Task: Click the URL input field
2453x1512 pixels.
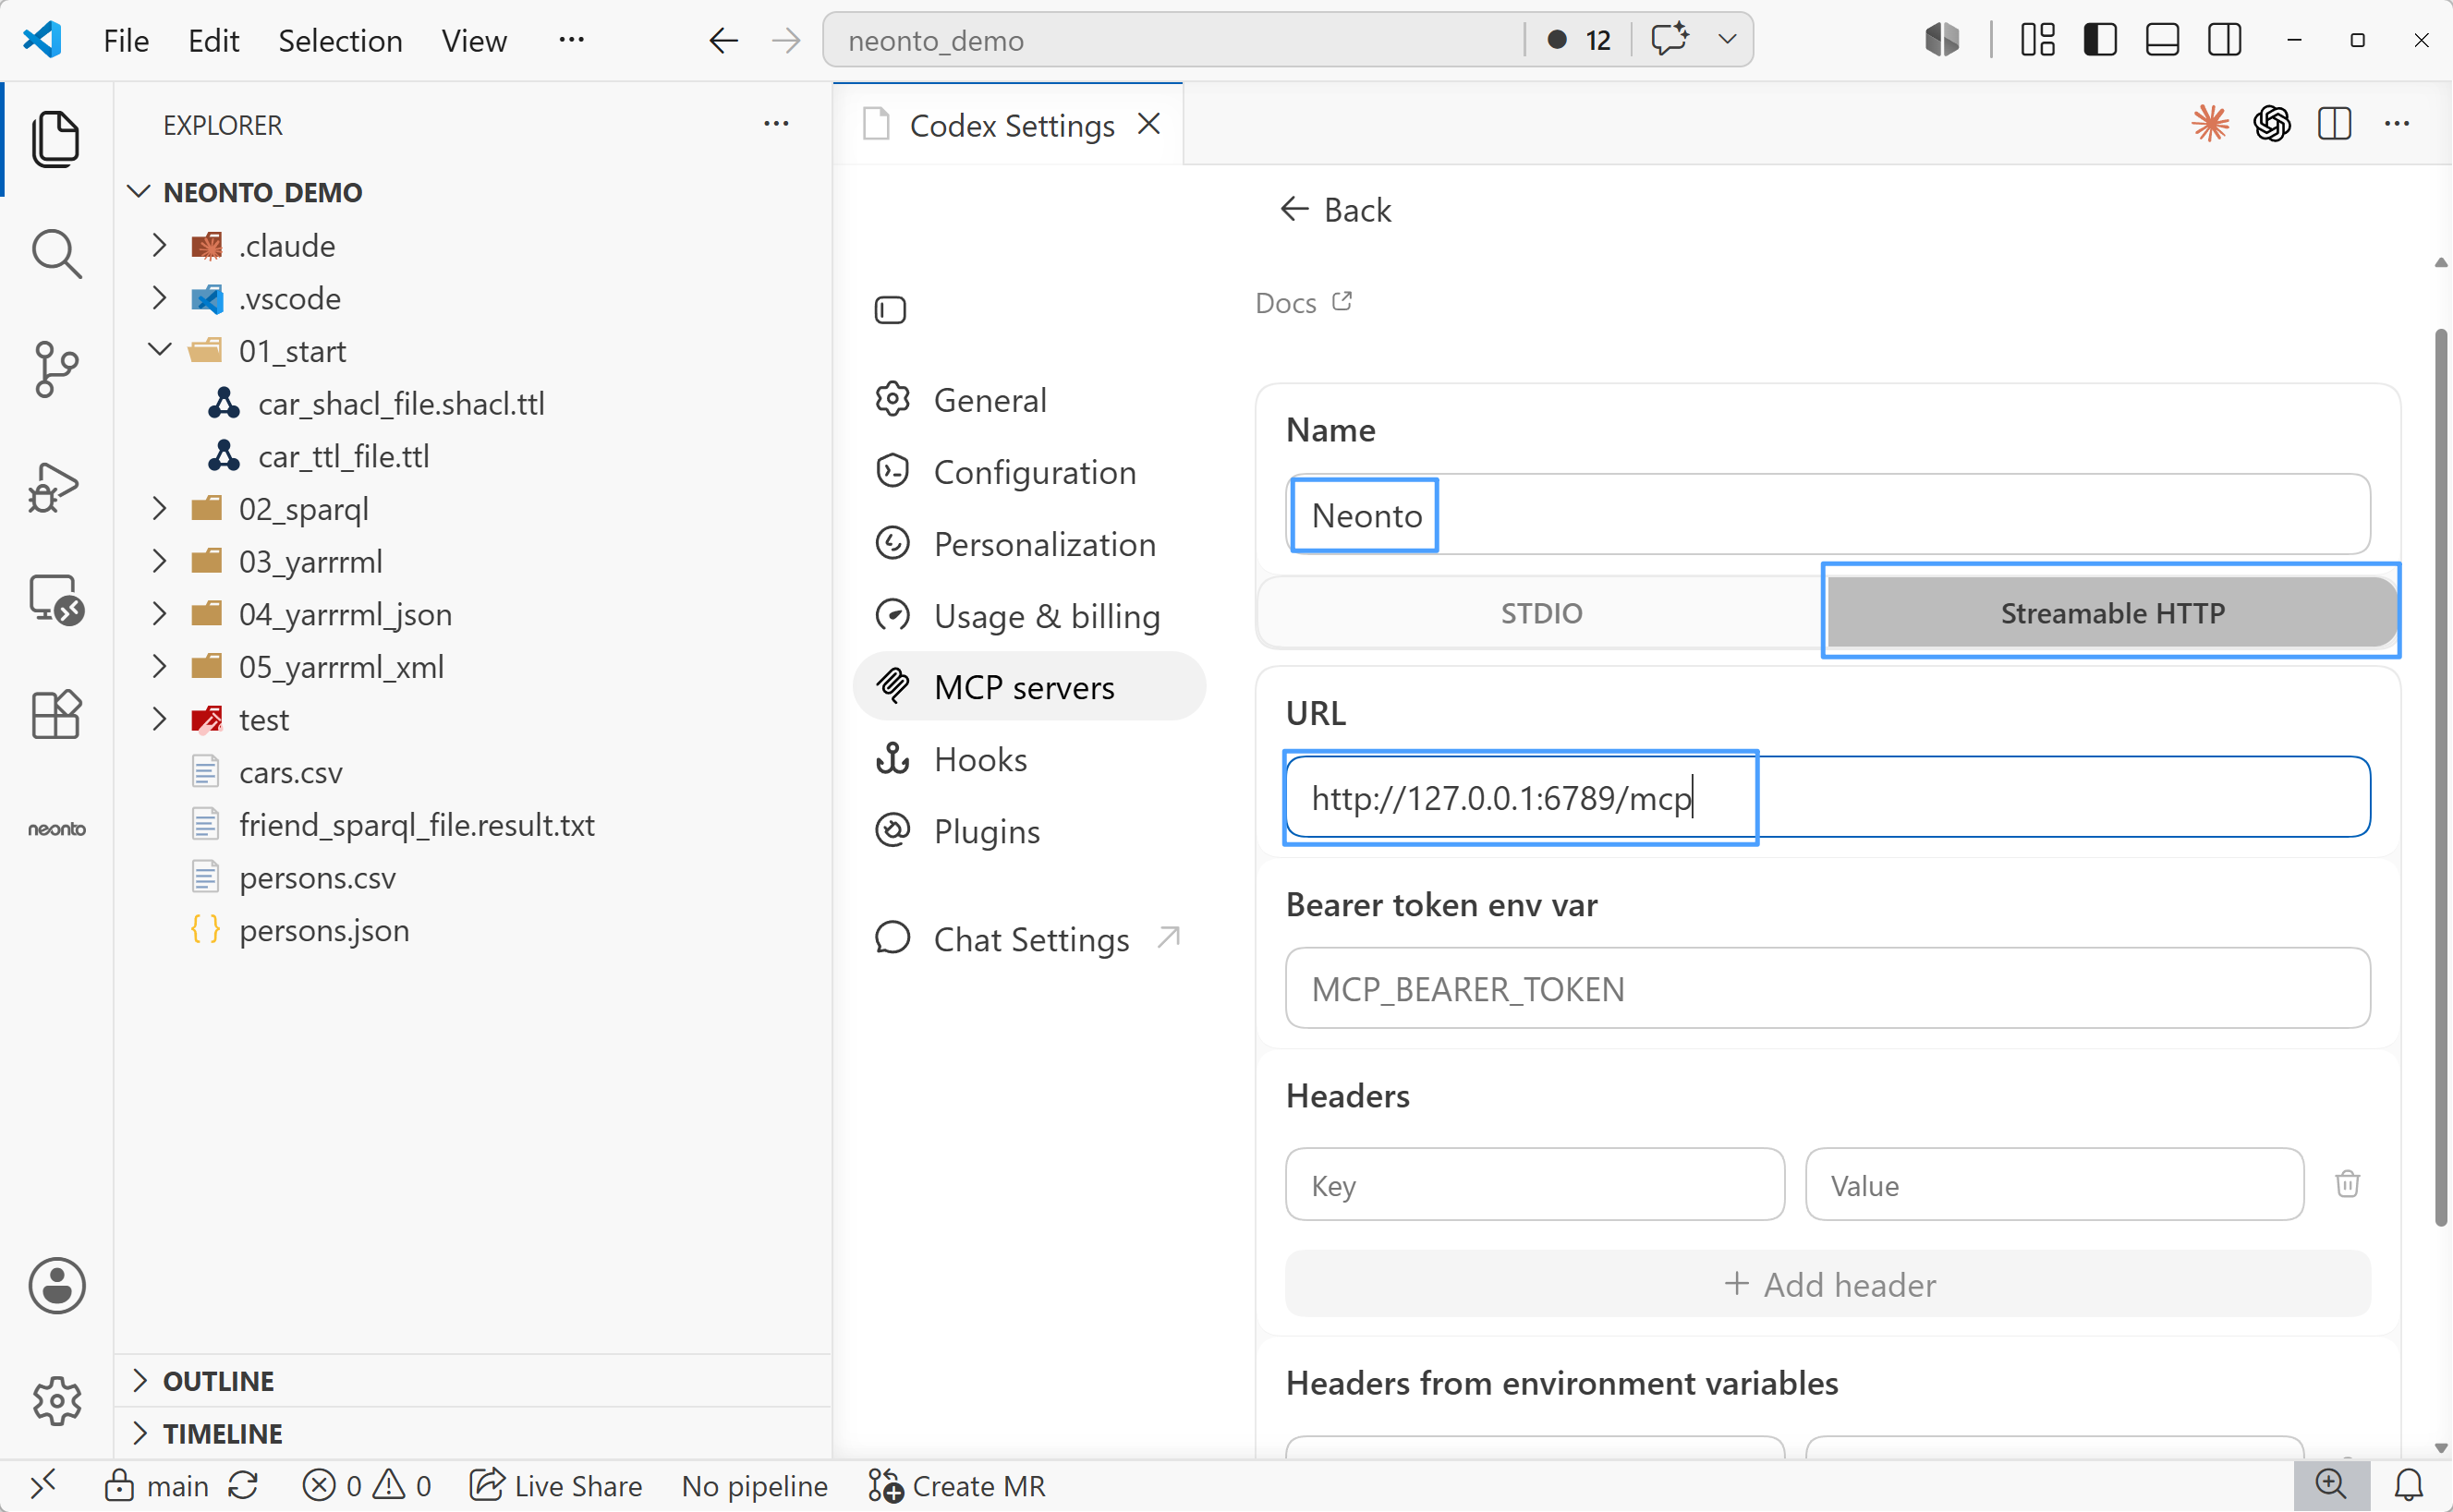Action: point(1828,797)
